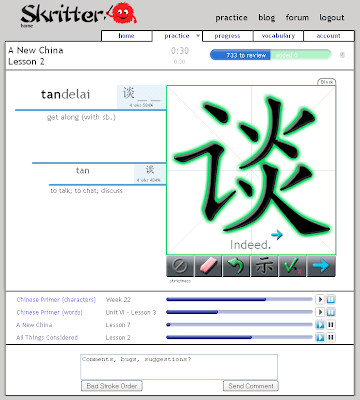Open All Things Considered list link

(x=47, y=337)
